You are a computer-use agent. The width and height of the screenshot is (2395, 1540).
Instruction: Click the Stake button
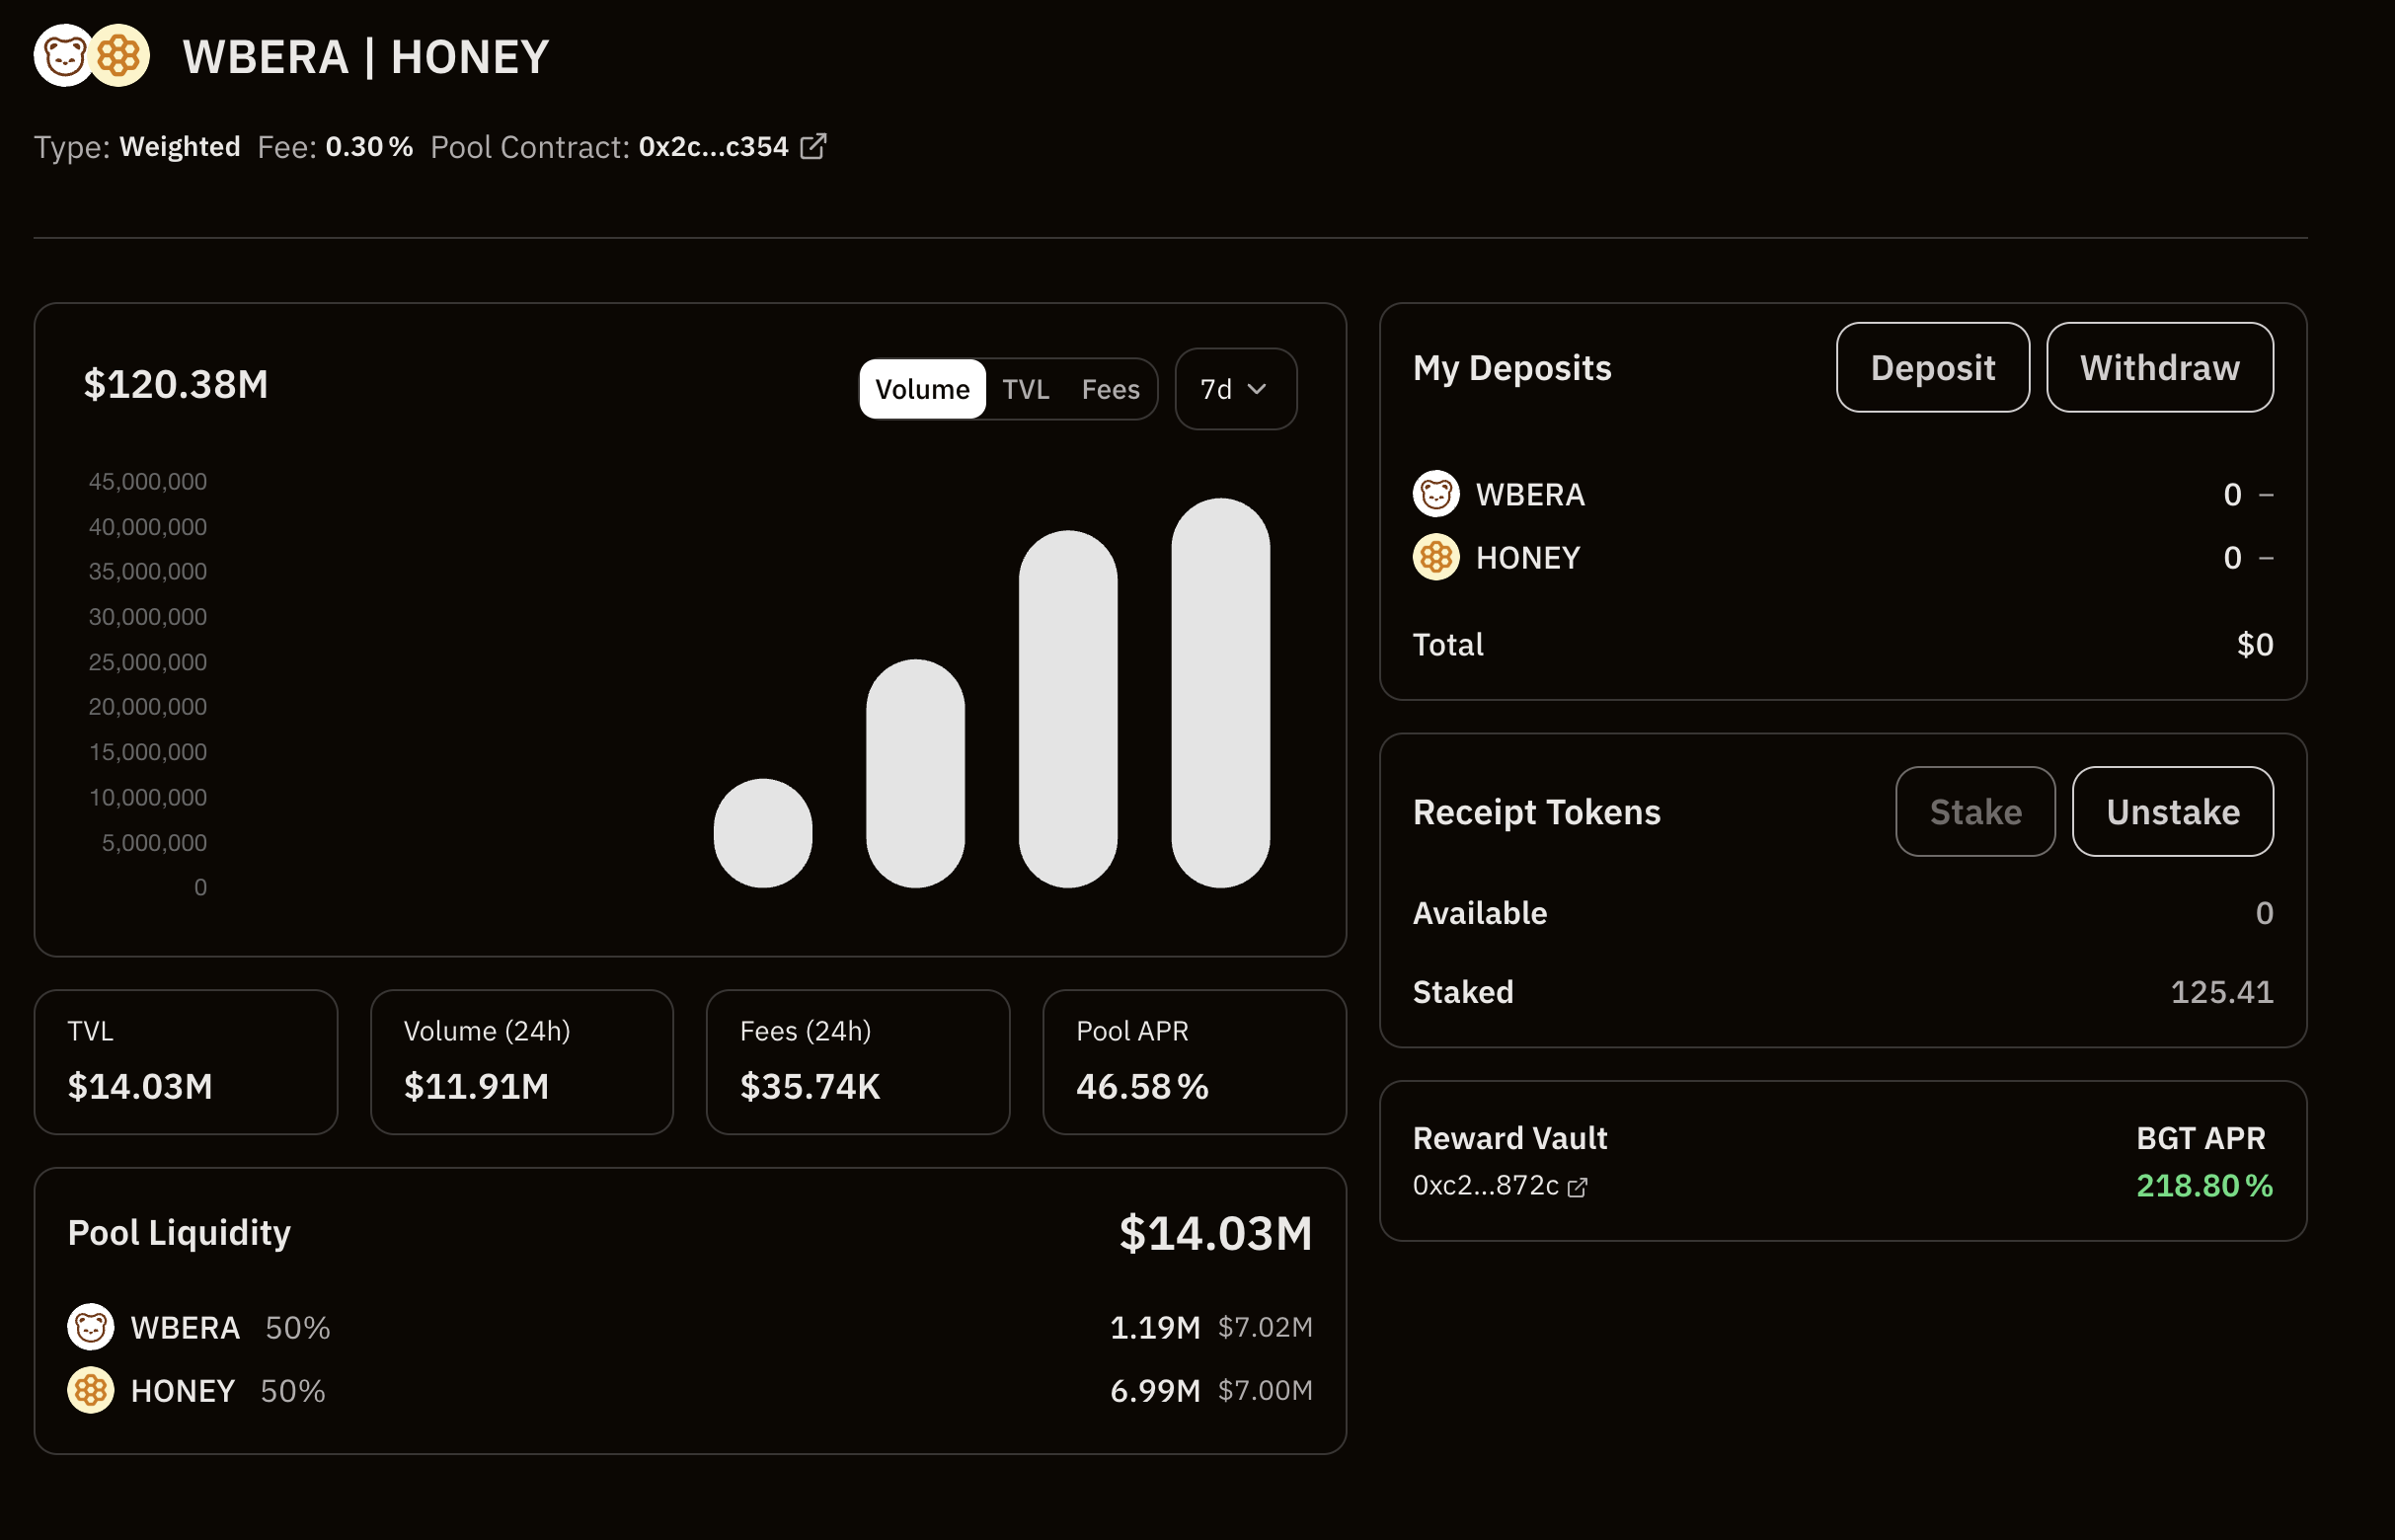point(1974,811)
